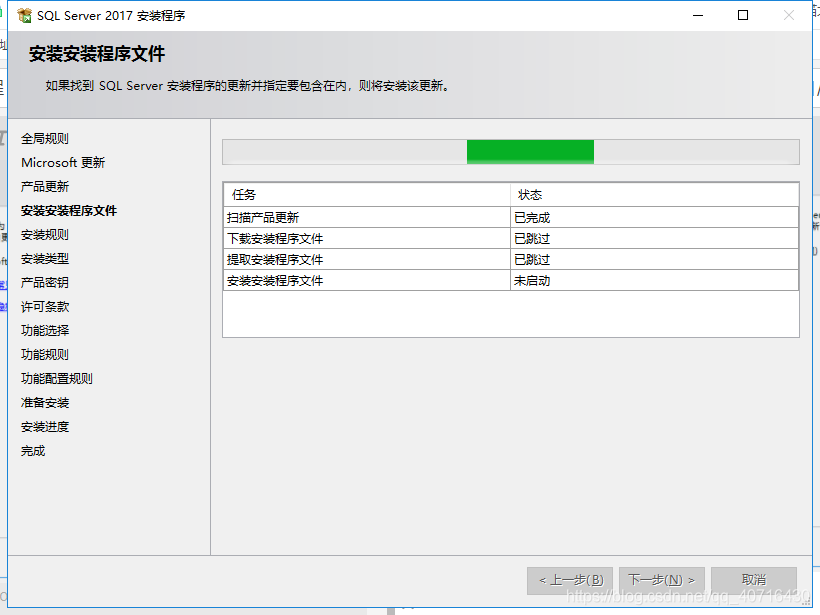Viewport: 820px width, 615px height.
Task: Click the 已跳过 status for 下载安装程序文件
Action: click(654, 238)
